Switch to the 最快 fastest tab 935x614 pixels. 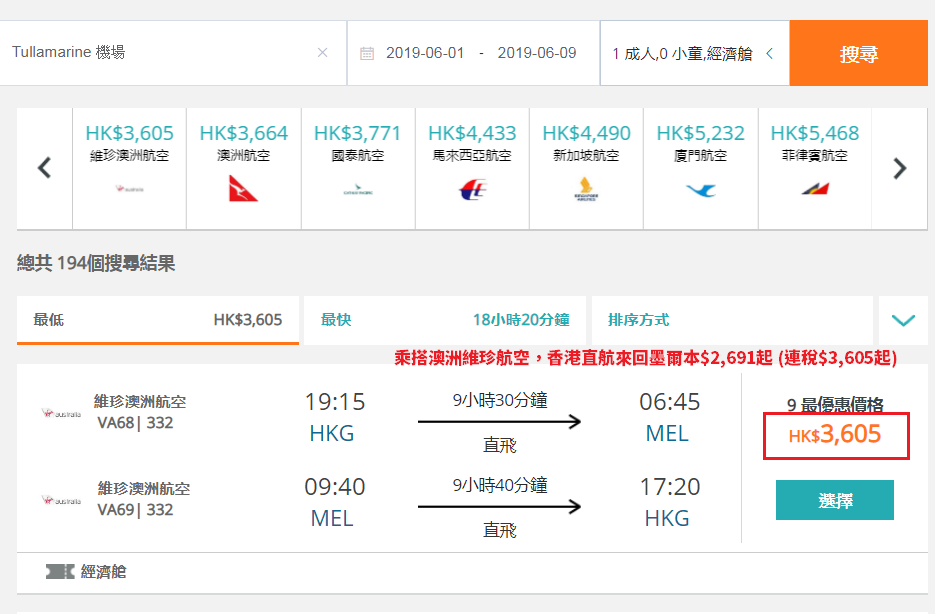445,320
